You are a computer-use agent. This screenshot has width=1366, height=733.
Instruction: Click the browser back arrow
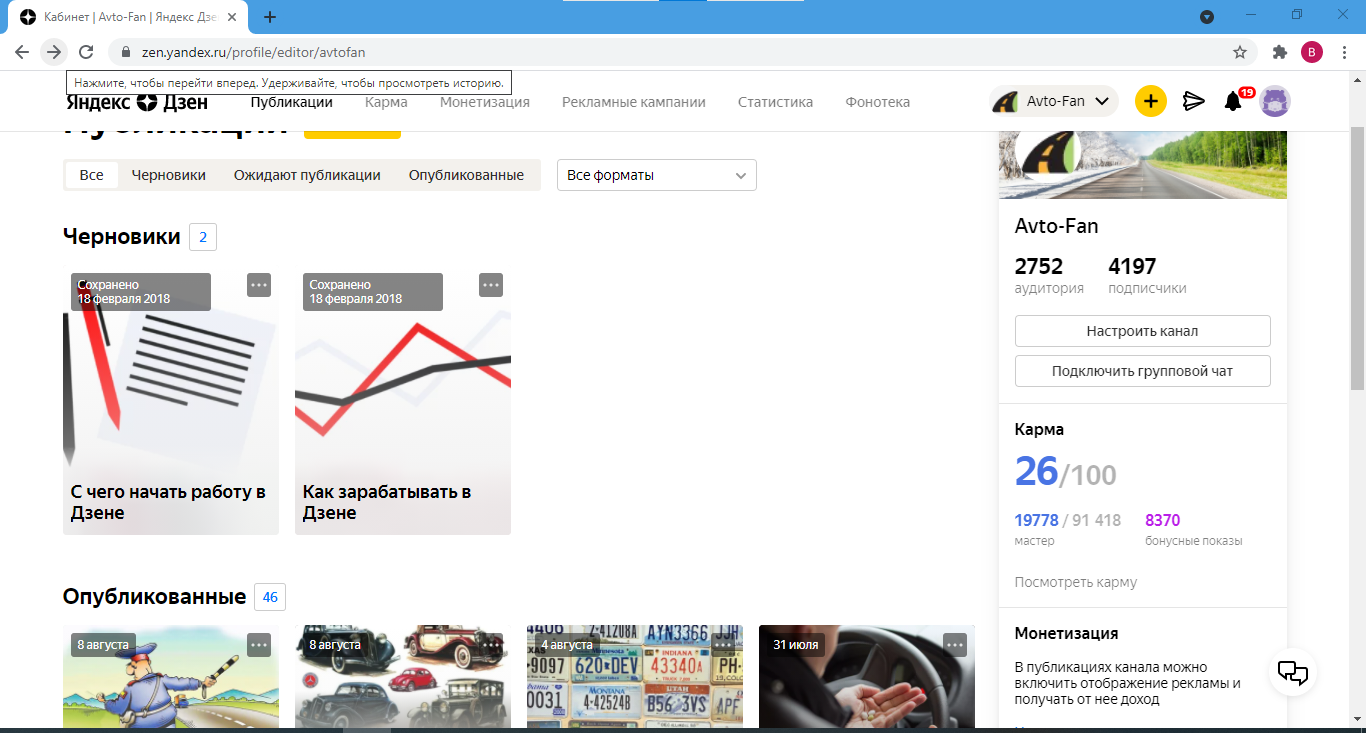(22, 52)
